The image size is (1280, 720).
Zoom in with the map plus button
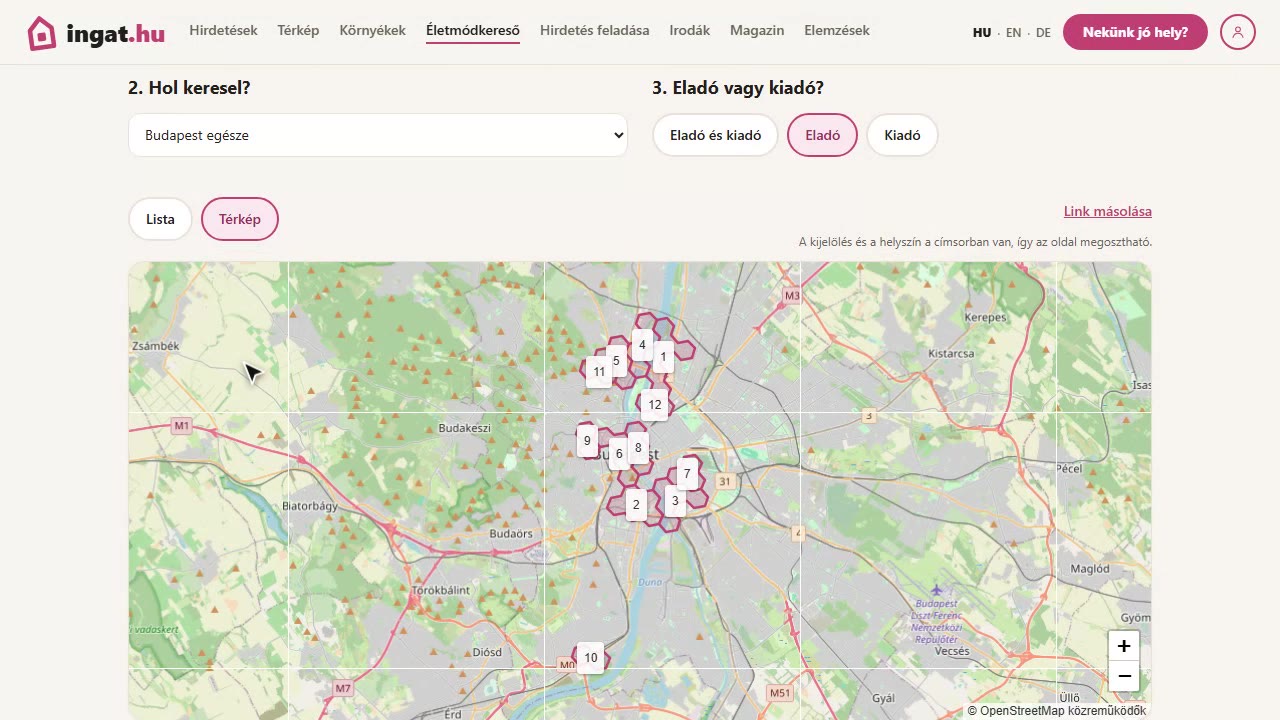[x=1124, y=646]
